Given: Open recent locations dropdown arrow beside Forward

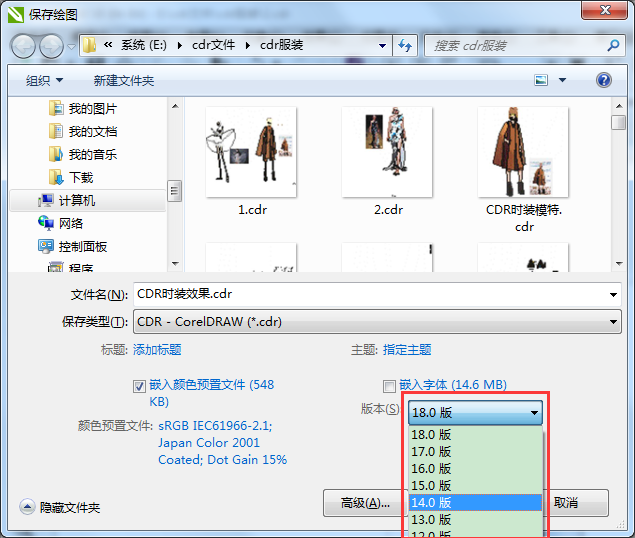Looking at the screenshot, I should [x=71, y=47].
